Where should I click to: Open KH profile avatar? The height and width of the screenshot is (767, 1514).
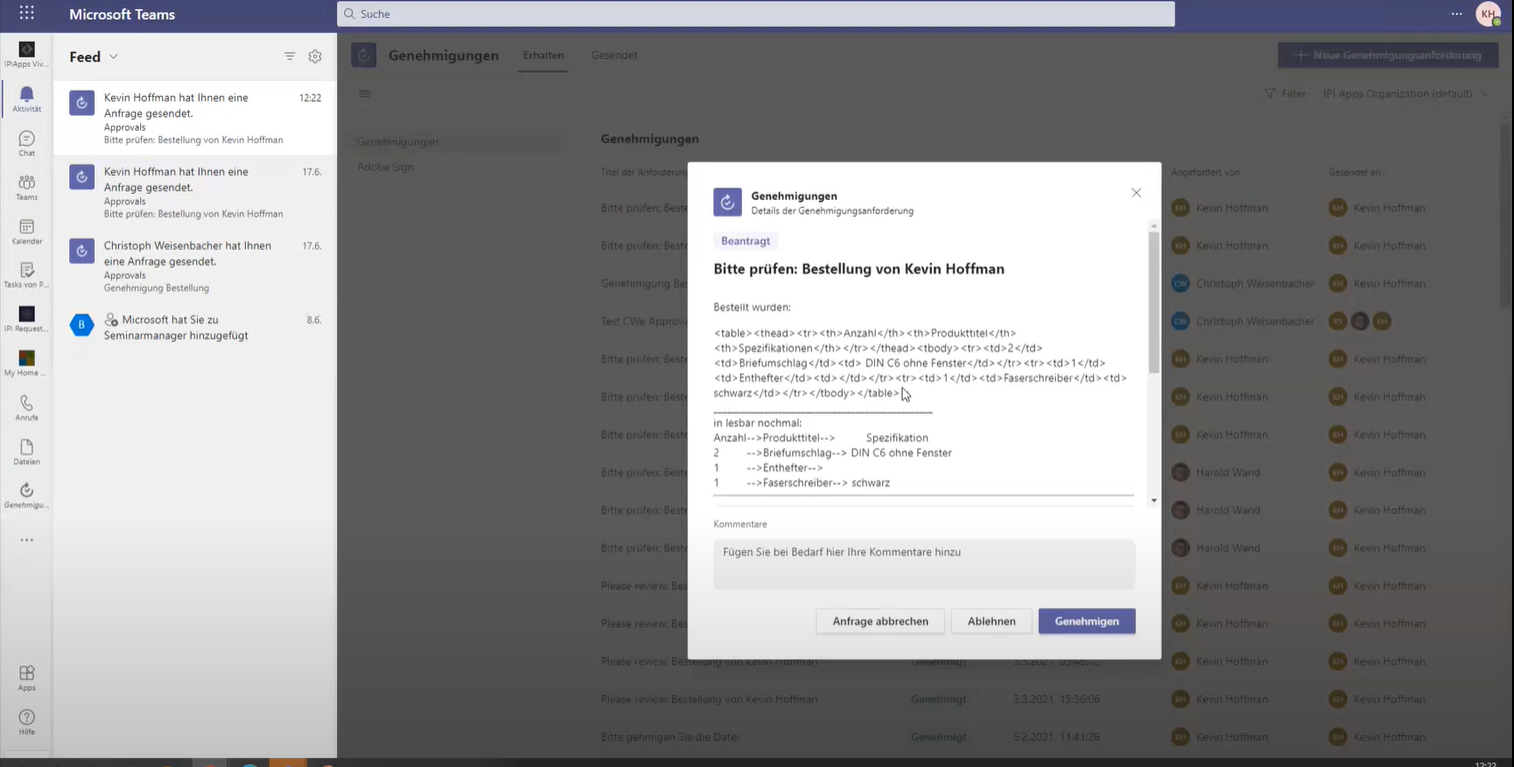coord(1489,14)
